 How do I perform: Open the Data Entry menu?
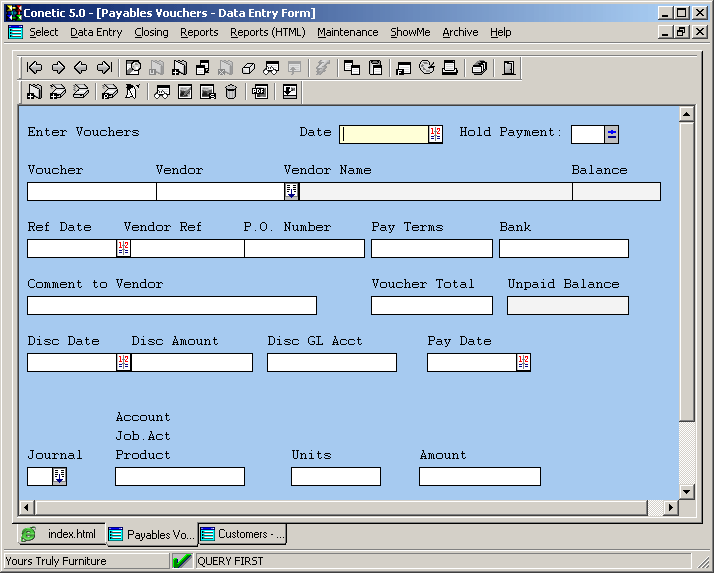click(x=96, y=32)
